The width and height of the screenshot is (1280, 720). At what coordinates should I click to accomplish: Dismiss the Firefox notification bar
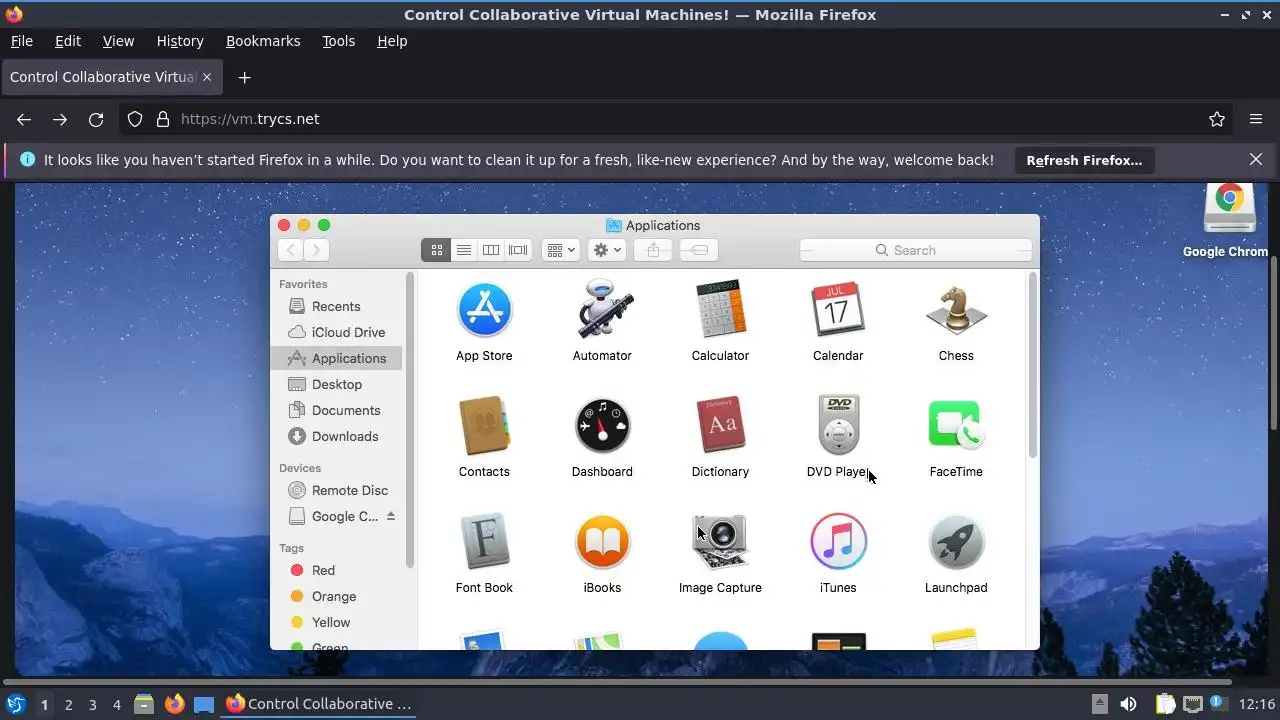1256,159
